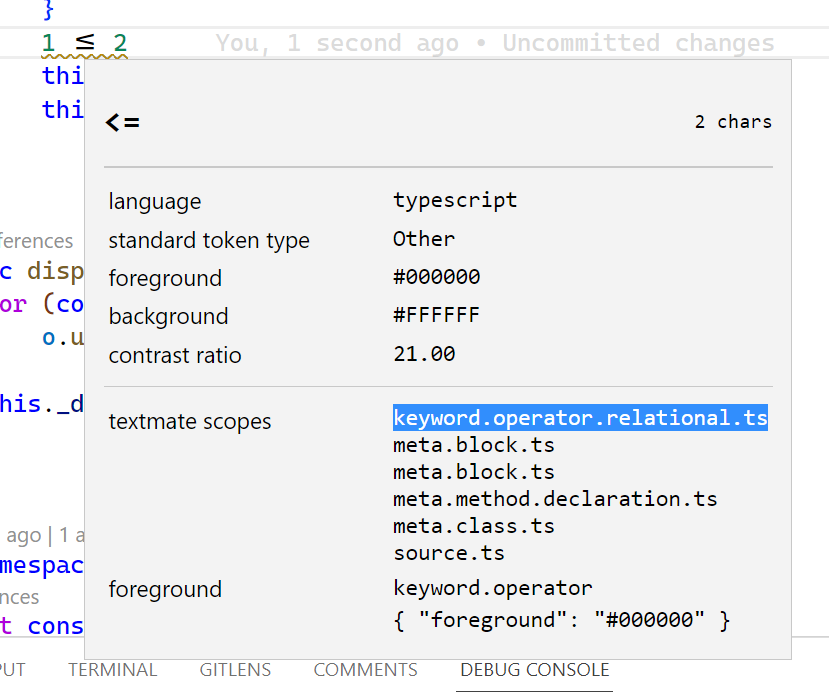Viewport: 829px width, 692px height.
Task: Click the standard token type value Other
Action: tap(423, 239)
